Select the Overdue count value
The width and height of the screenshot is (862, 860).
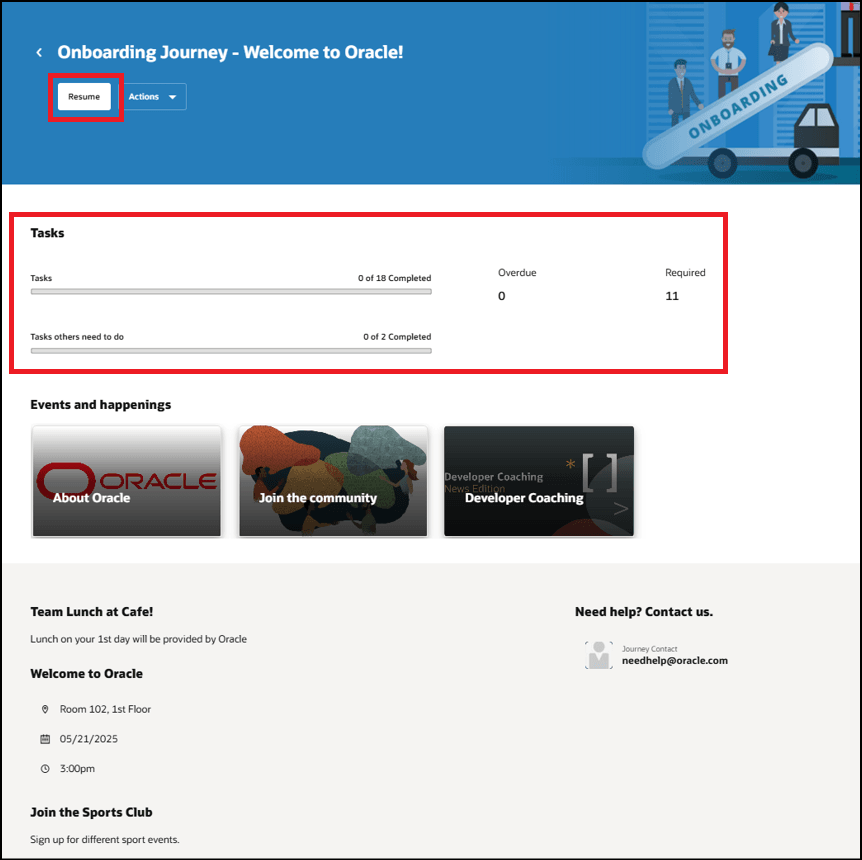click(x=501, y=296)
